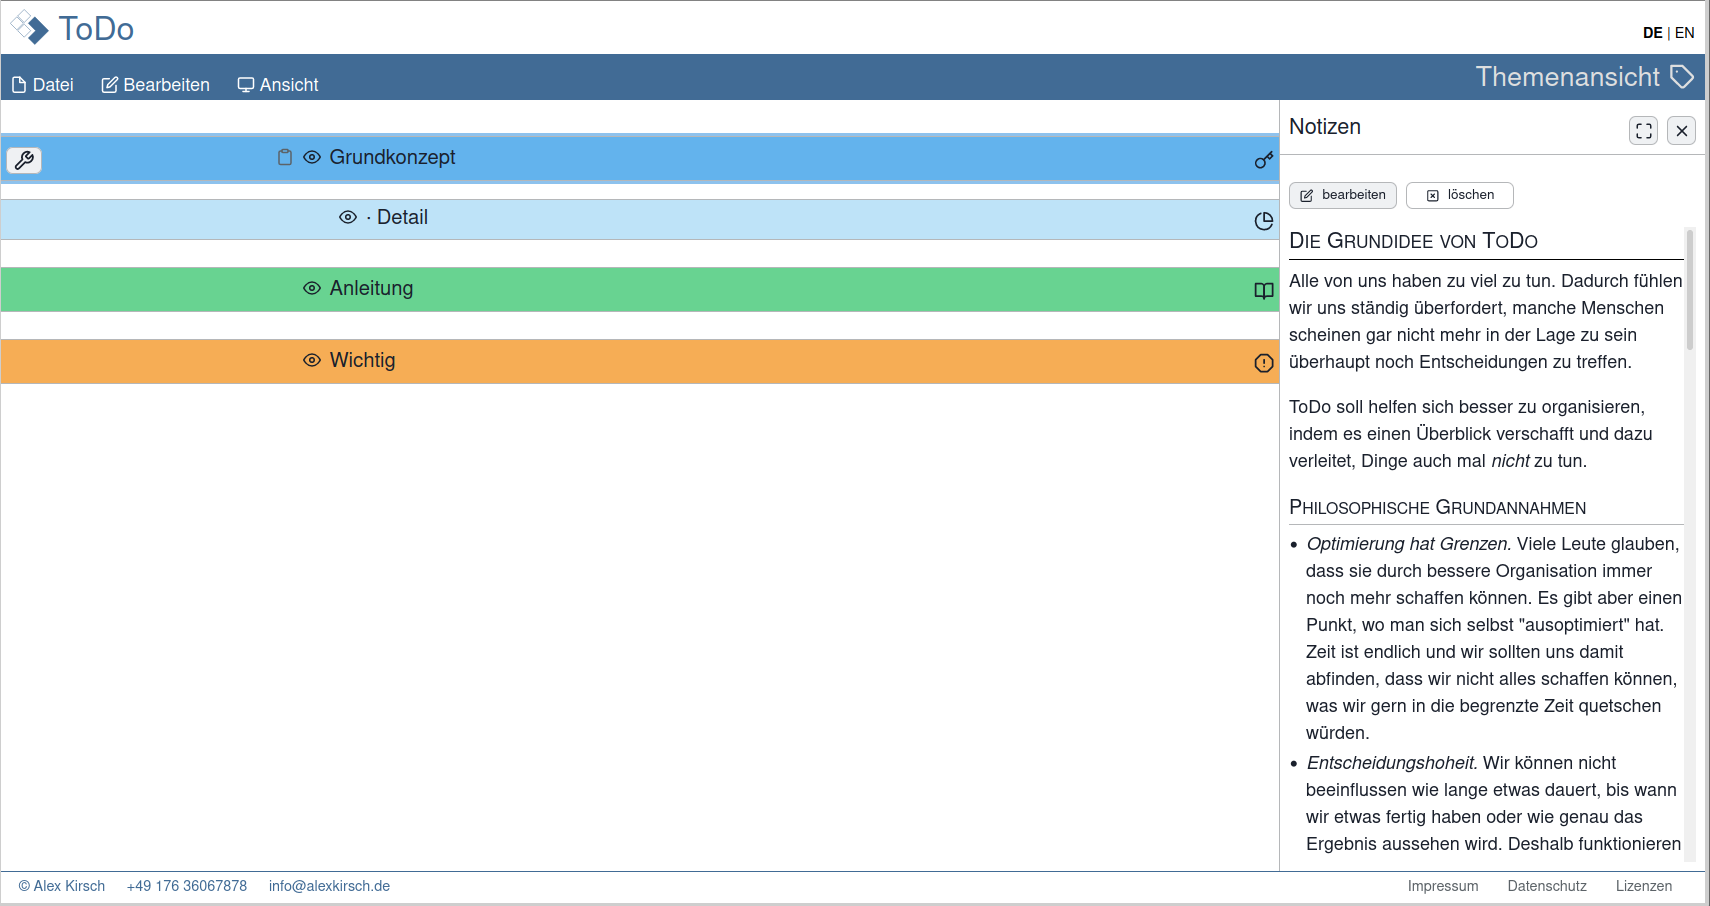This screenshot has height=906, width=1710.
Task: Click the Notizen panel title
Action: 1325,127
